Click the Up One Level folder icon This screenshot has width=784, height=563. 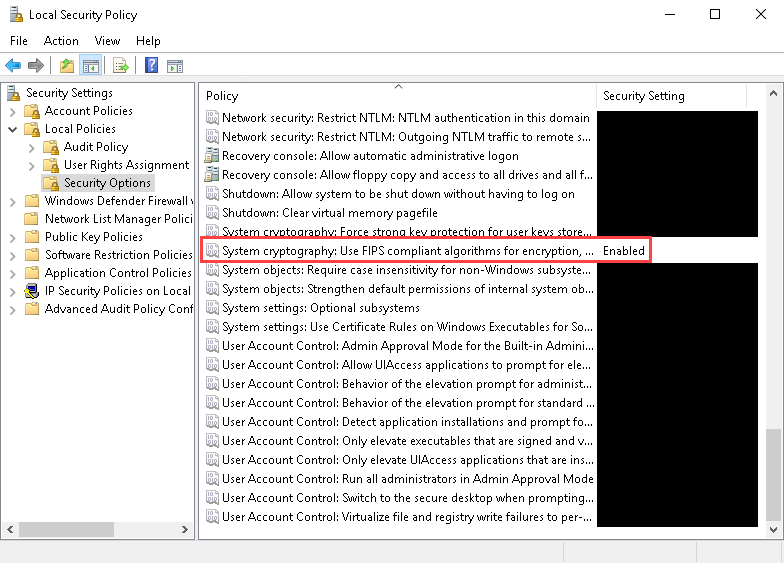point(66,66)
